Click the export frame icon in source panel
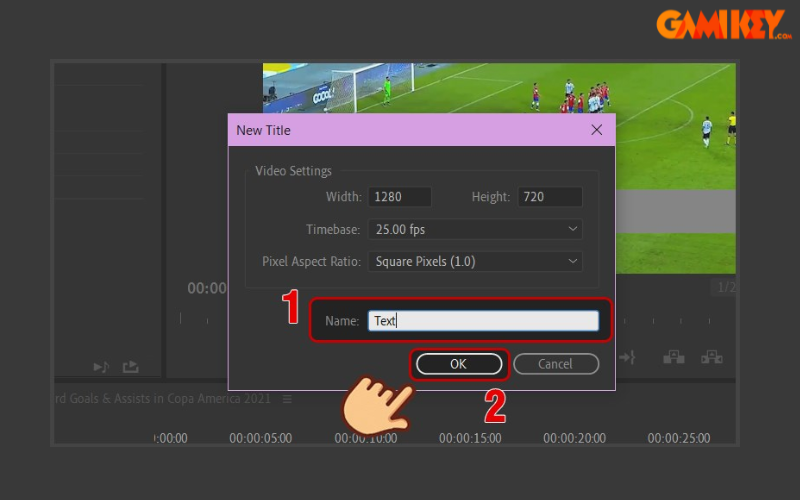Image resolution: width=800 pixels, height=500 pixels. (131, 366)
